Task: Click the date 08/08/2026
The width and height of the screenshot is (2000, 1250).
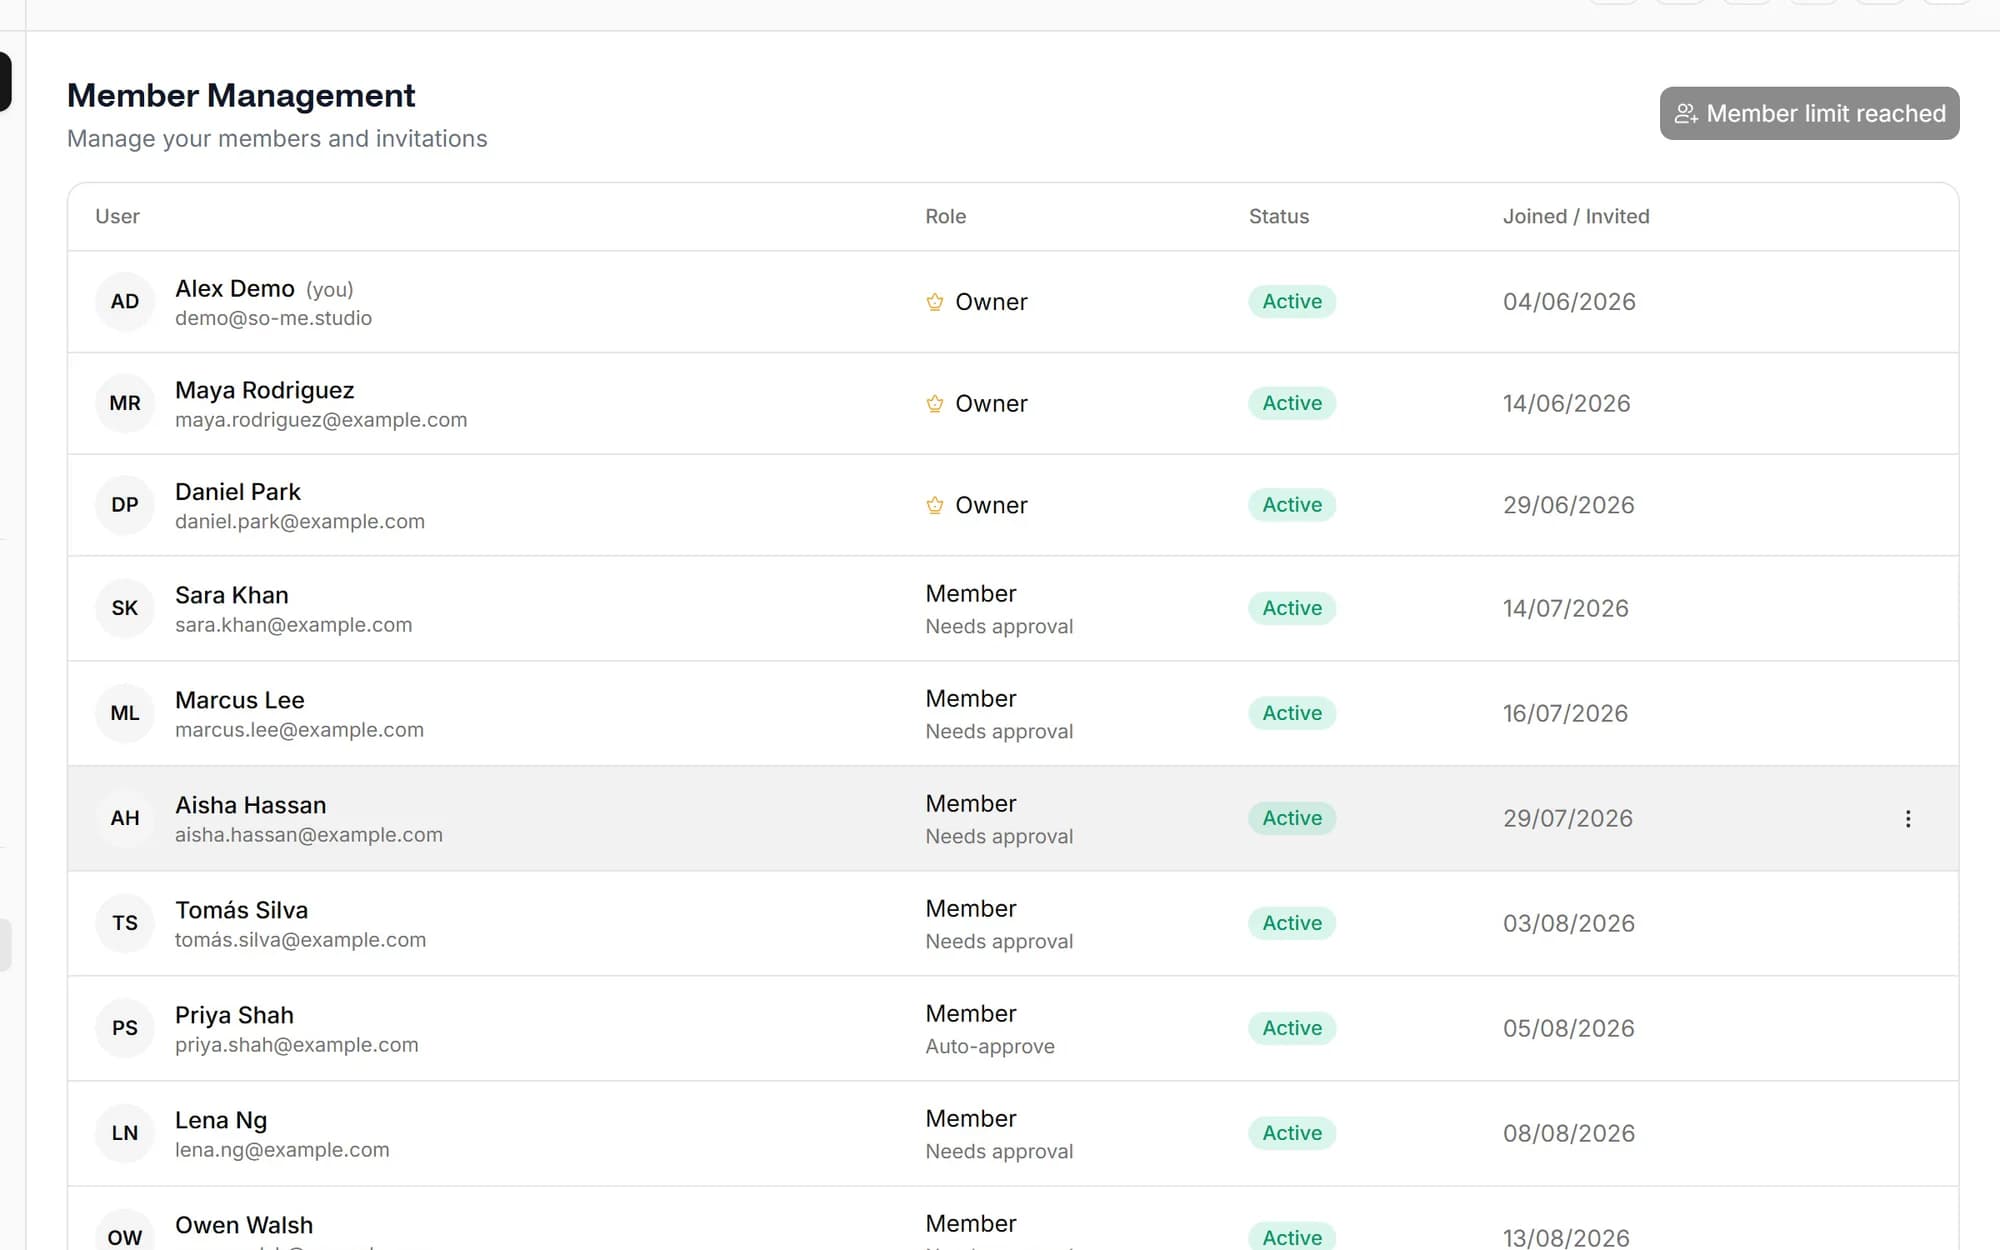Action: [x=1569, y=1133]
